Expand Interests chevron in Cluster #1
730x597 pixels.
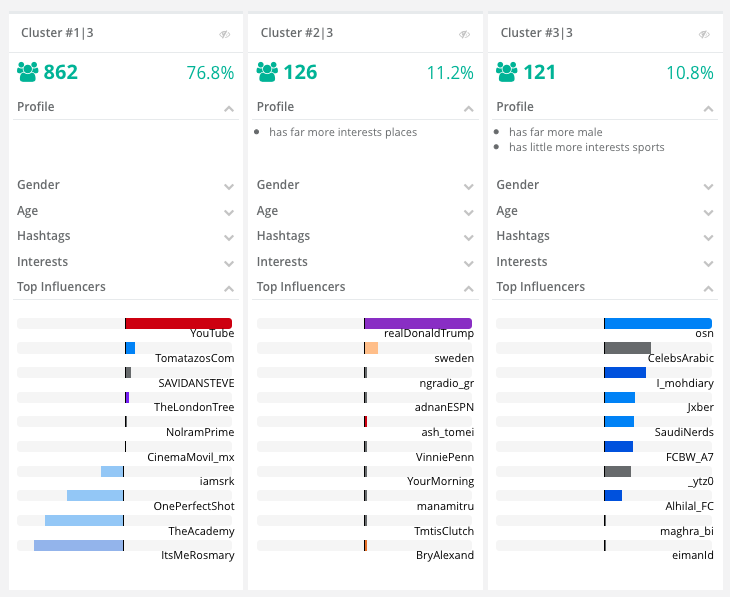(229, 264)
